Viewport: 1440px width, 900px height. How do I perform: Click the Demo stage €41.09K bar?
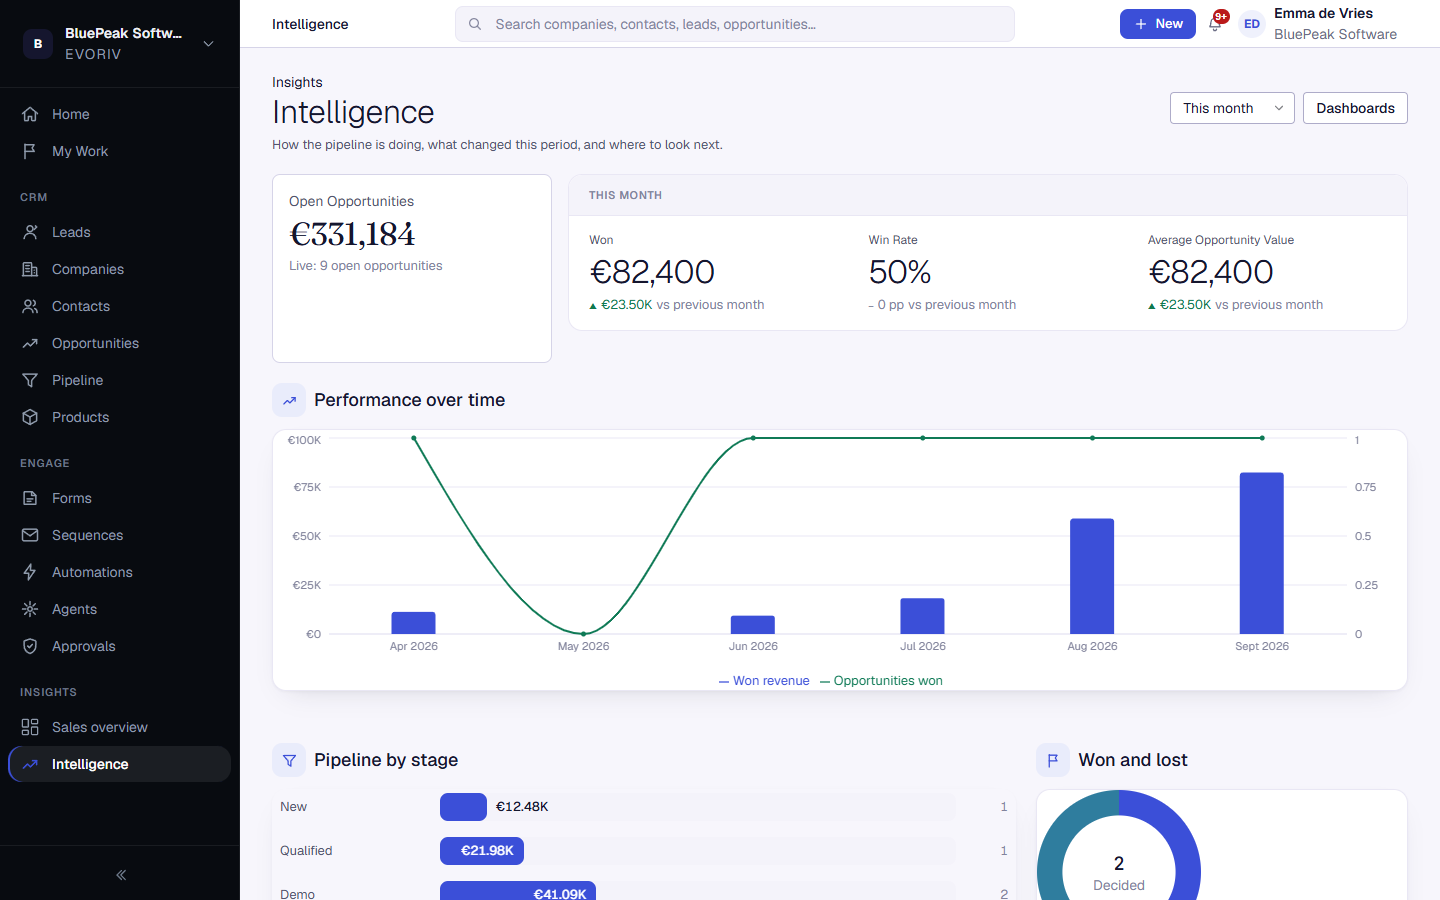tap(518, 891)
